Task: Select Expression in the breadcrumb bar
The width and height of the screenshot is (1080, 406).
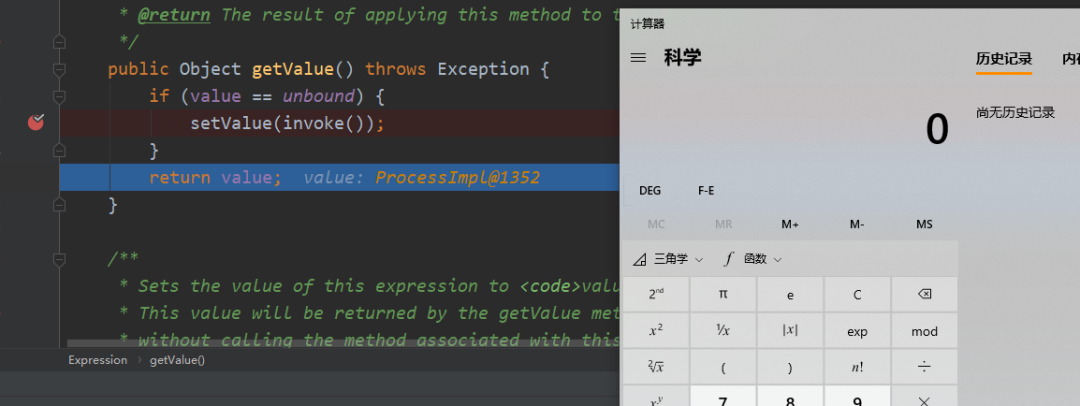Action: [x=97, y=360]
